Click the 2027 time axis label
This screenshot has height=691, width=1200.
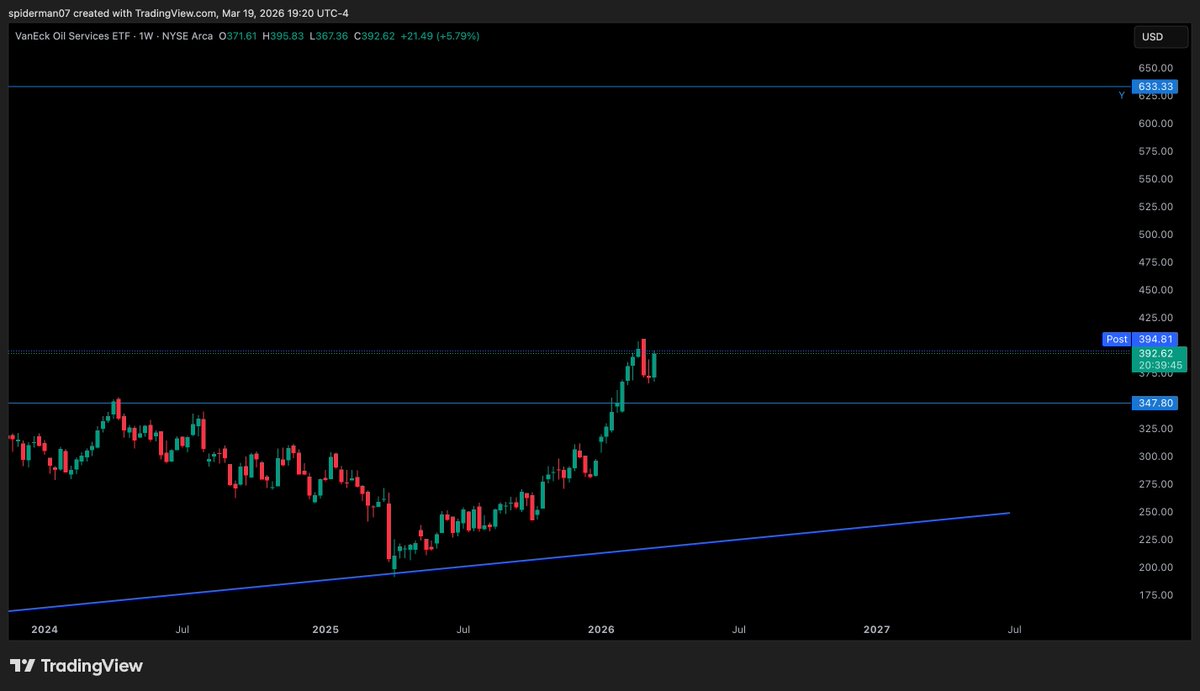pos(877,630)
